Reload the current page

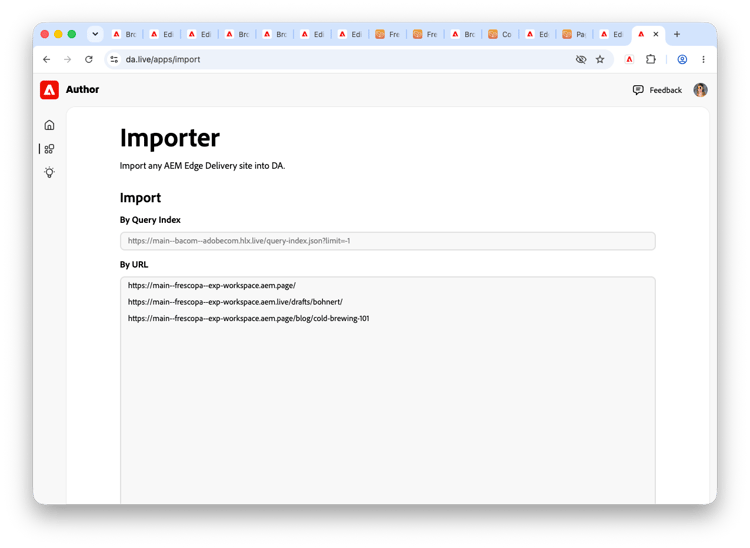(x=88, y=59)
